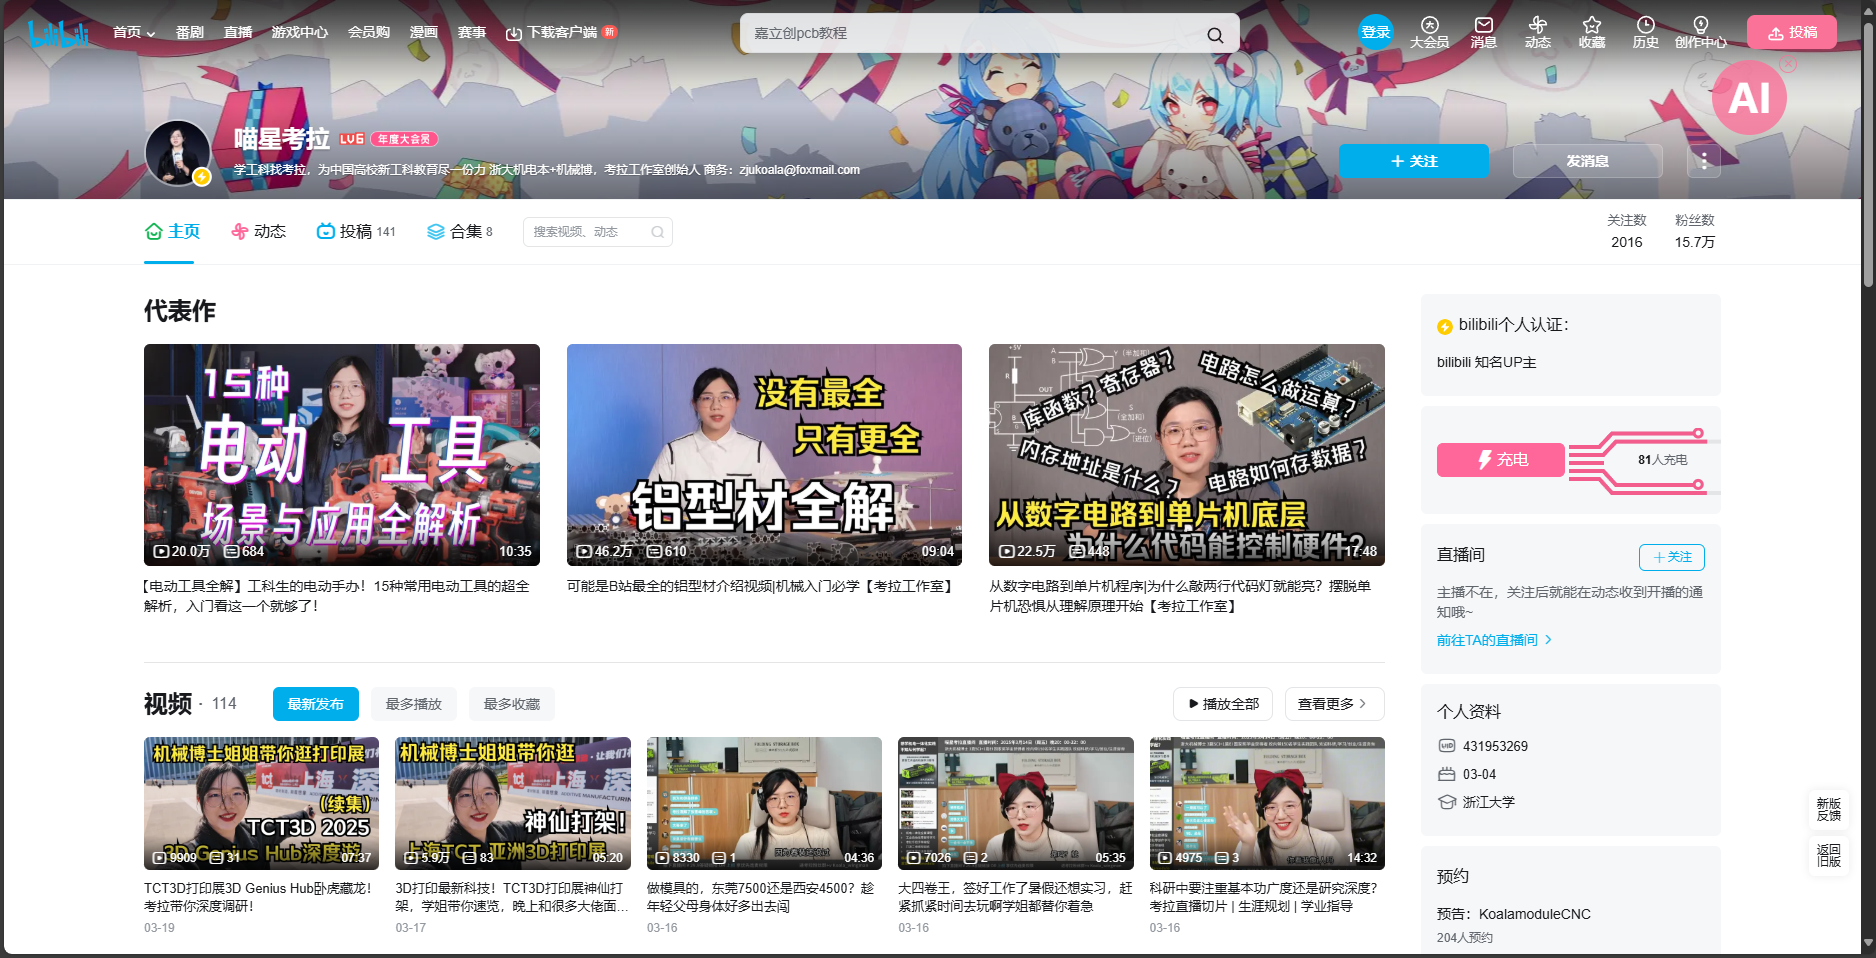Expand the 首页 dropdown in top navigation
Screen dimensions: 1876x958
(134, 32)
